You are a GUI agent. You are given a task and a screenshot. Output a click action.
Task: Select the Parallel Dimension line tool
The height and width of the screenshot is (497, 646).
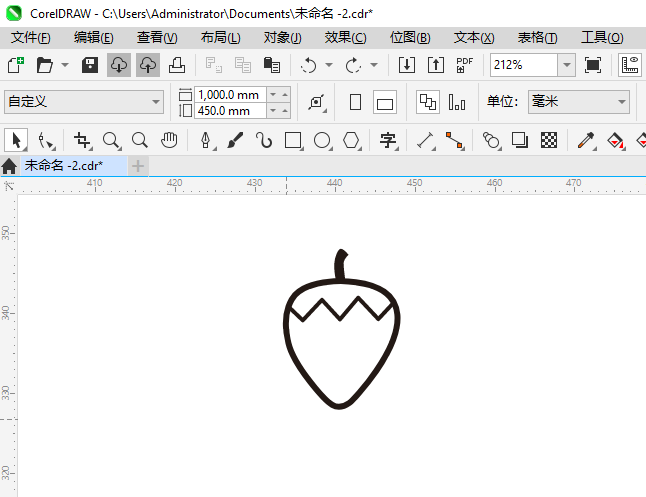click(x=426, y=140)
